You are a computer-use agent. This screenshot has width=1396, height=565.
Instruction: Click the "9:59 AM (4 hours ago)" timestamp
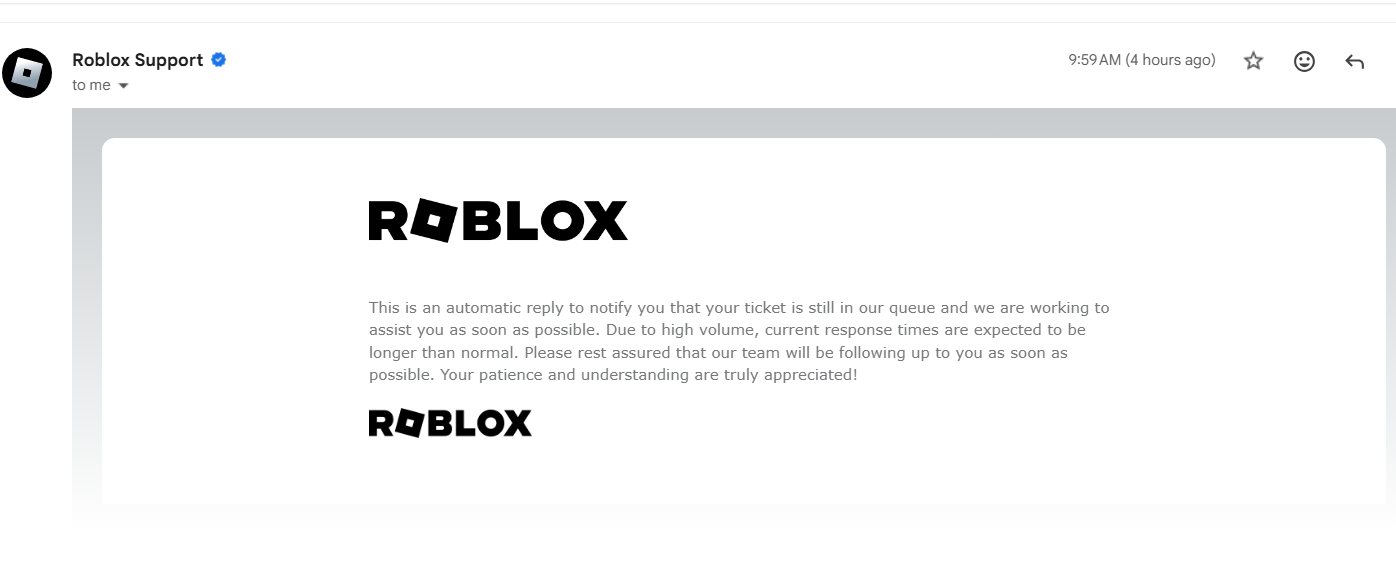(1141, 60)
